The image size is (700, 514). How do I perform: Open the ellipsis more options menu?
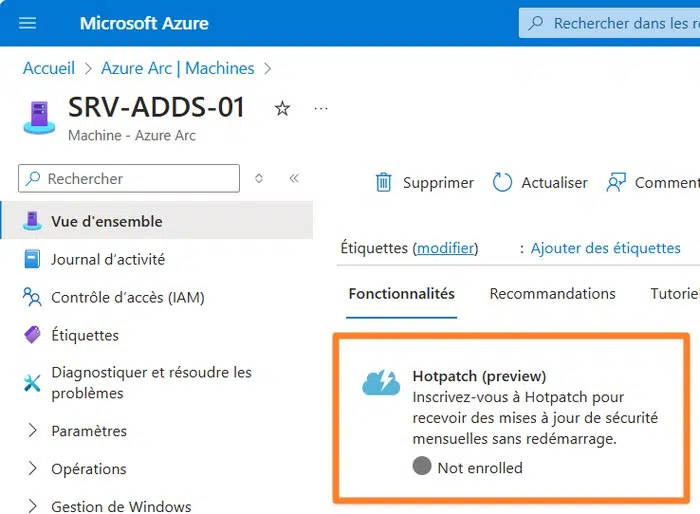(x=320, y=108)
